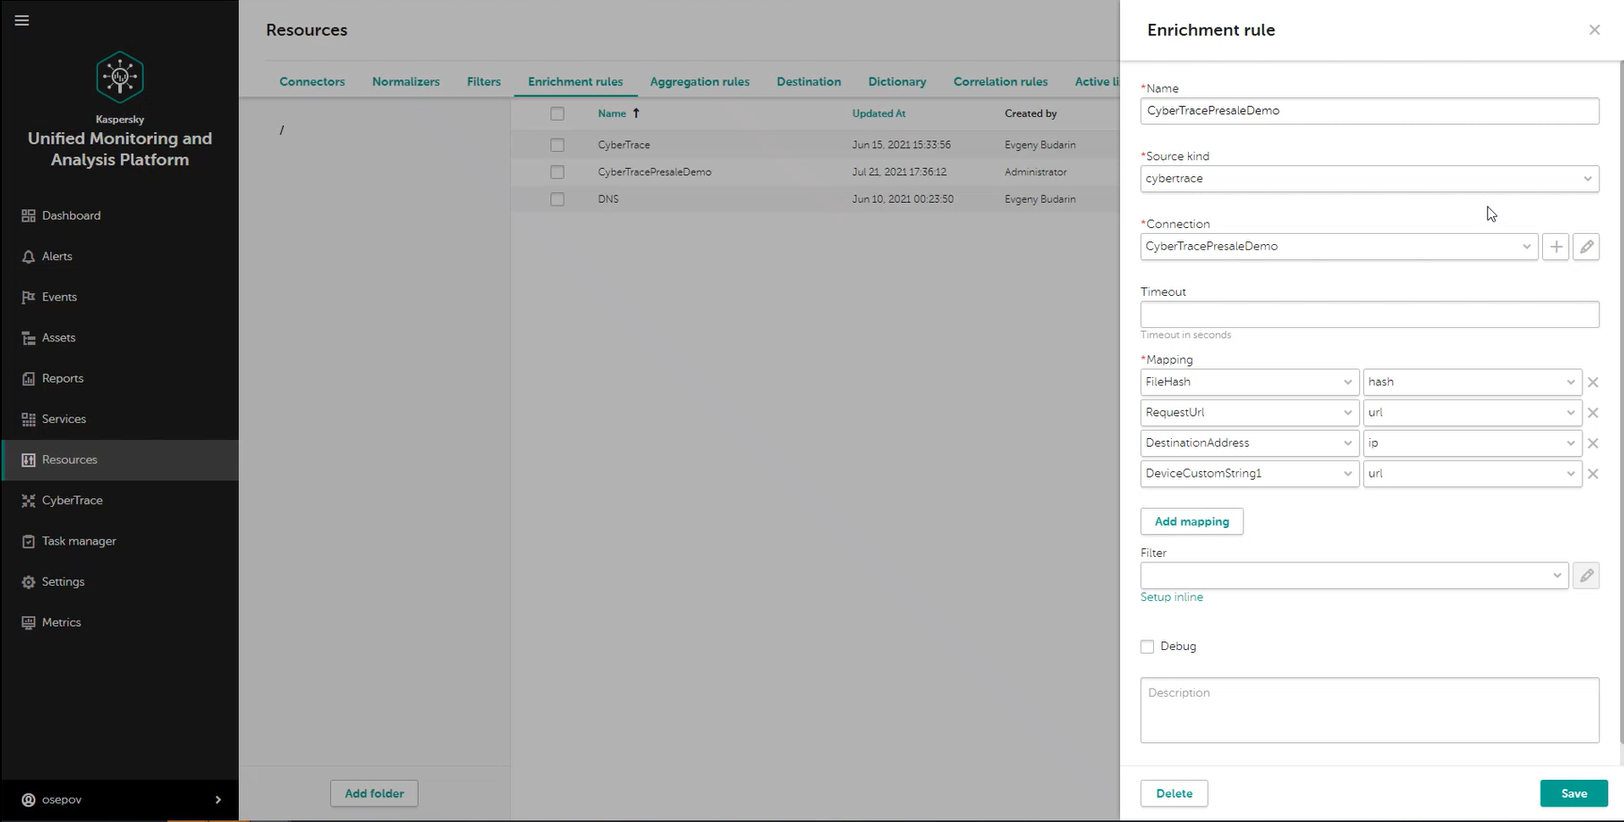Click the Kaspersky logo icon

click(120, 77)
